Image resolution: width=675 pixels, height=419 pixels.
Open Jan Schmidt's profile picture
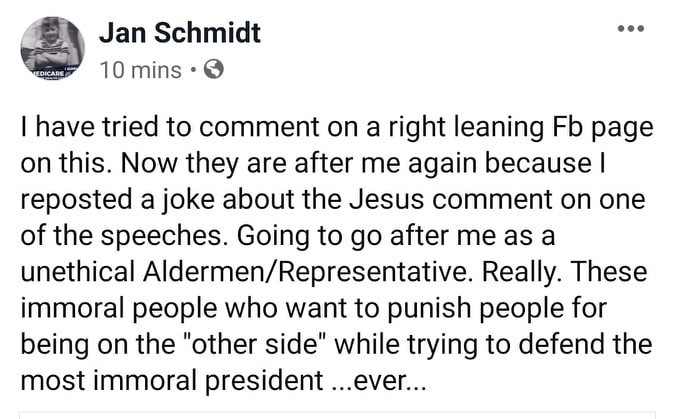click(x=52, y=48)
